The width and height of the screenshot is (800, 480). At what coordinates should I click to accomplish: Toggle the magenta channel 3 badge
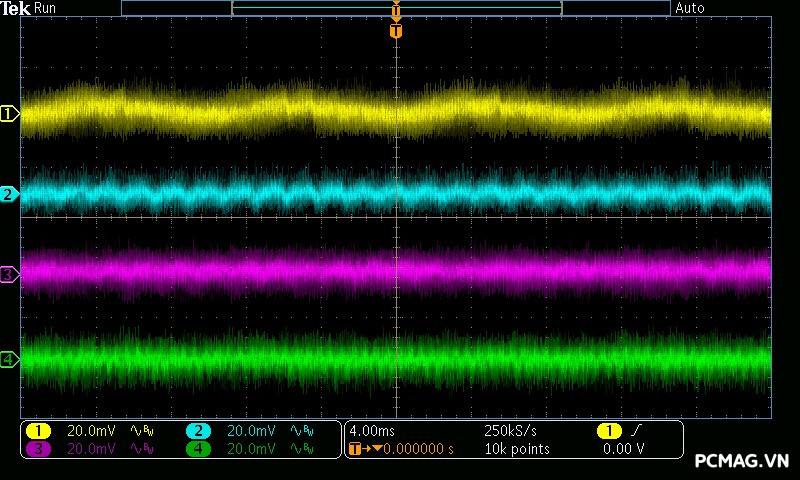point(38,449)
